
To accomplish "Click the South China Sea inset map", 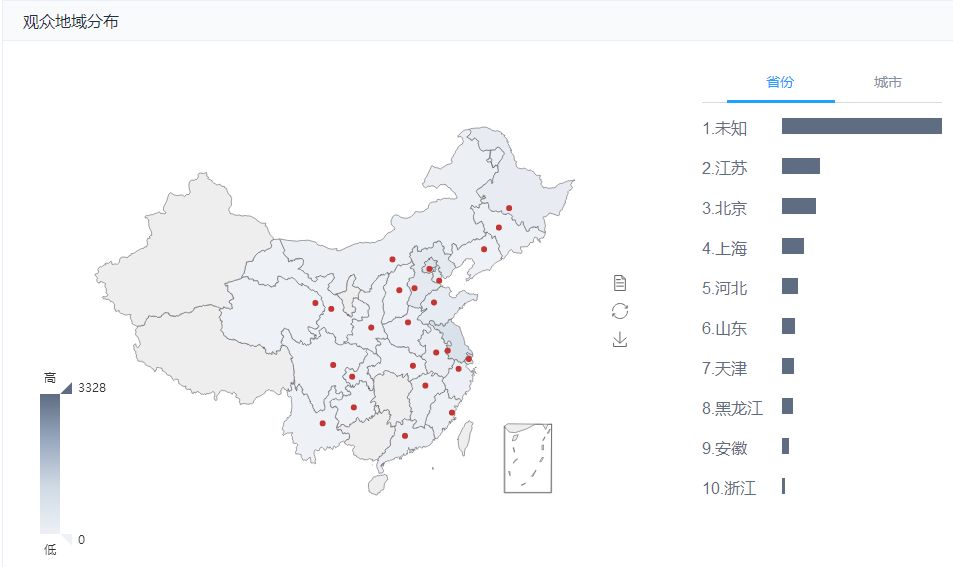I will [528, 458].
